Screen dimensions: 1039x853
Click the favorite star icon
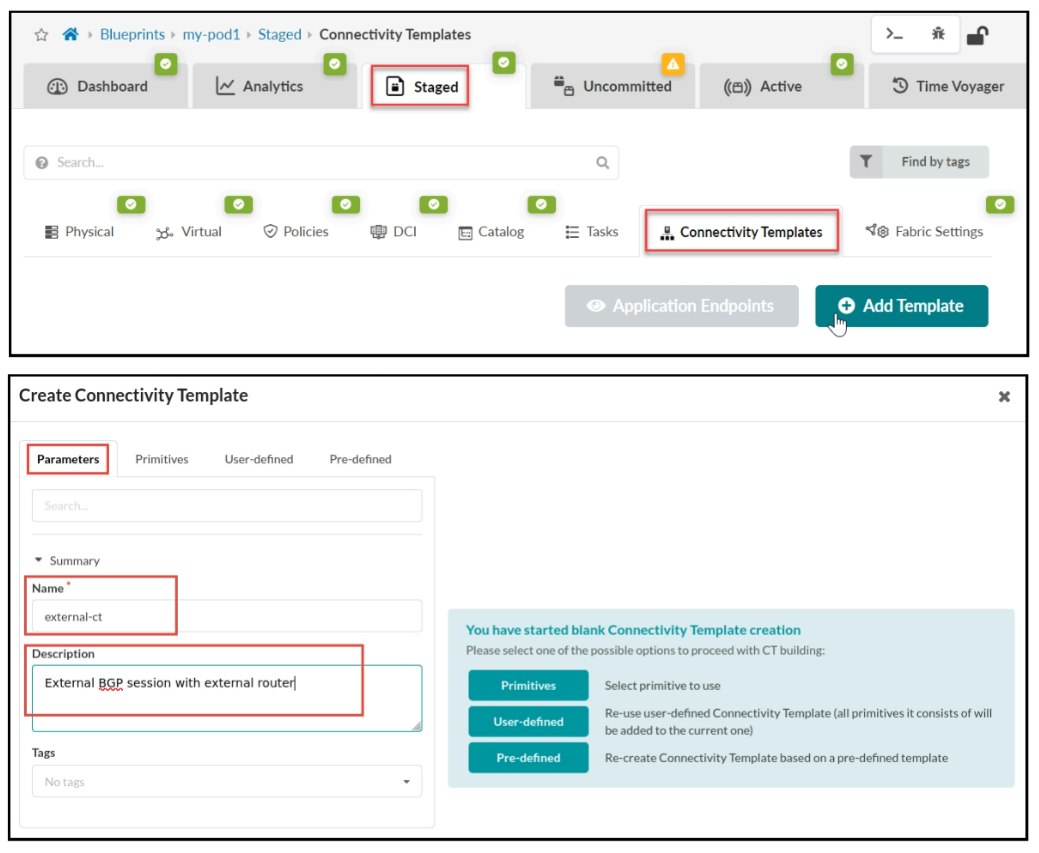pos(41,34)
